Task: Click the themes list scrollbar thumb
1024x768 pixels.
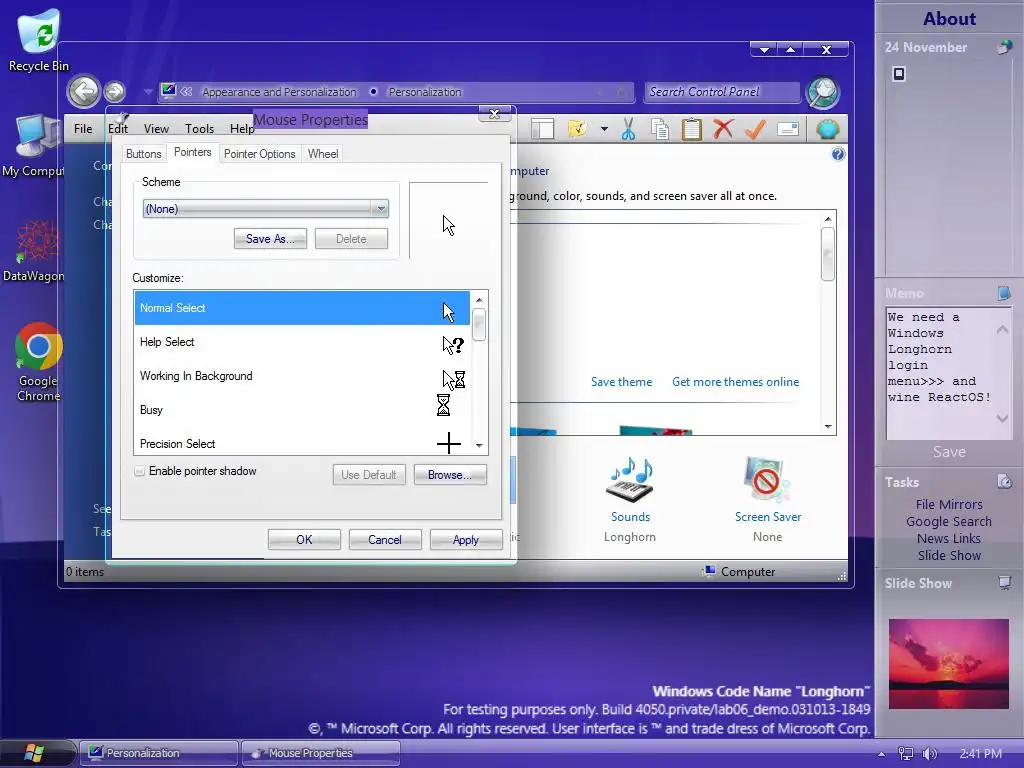Action: click(x=827, y=253)
